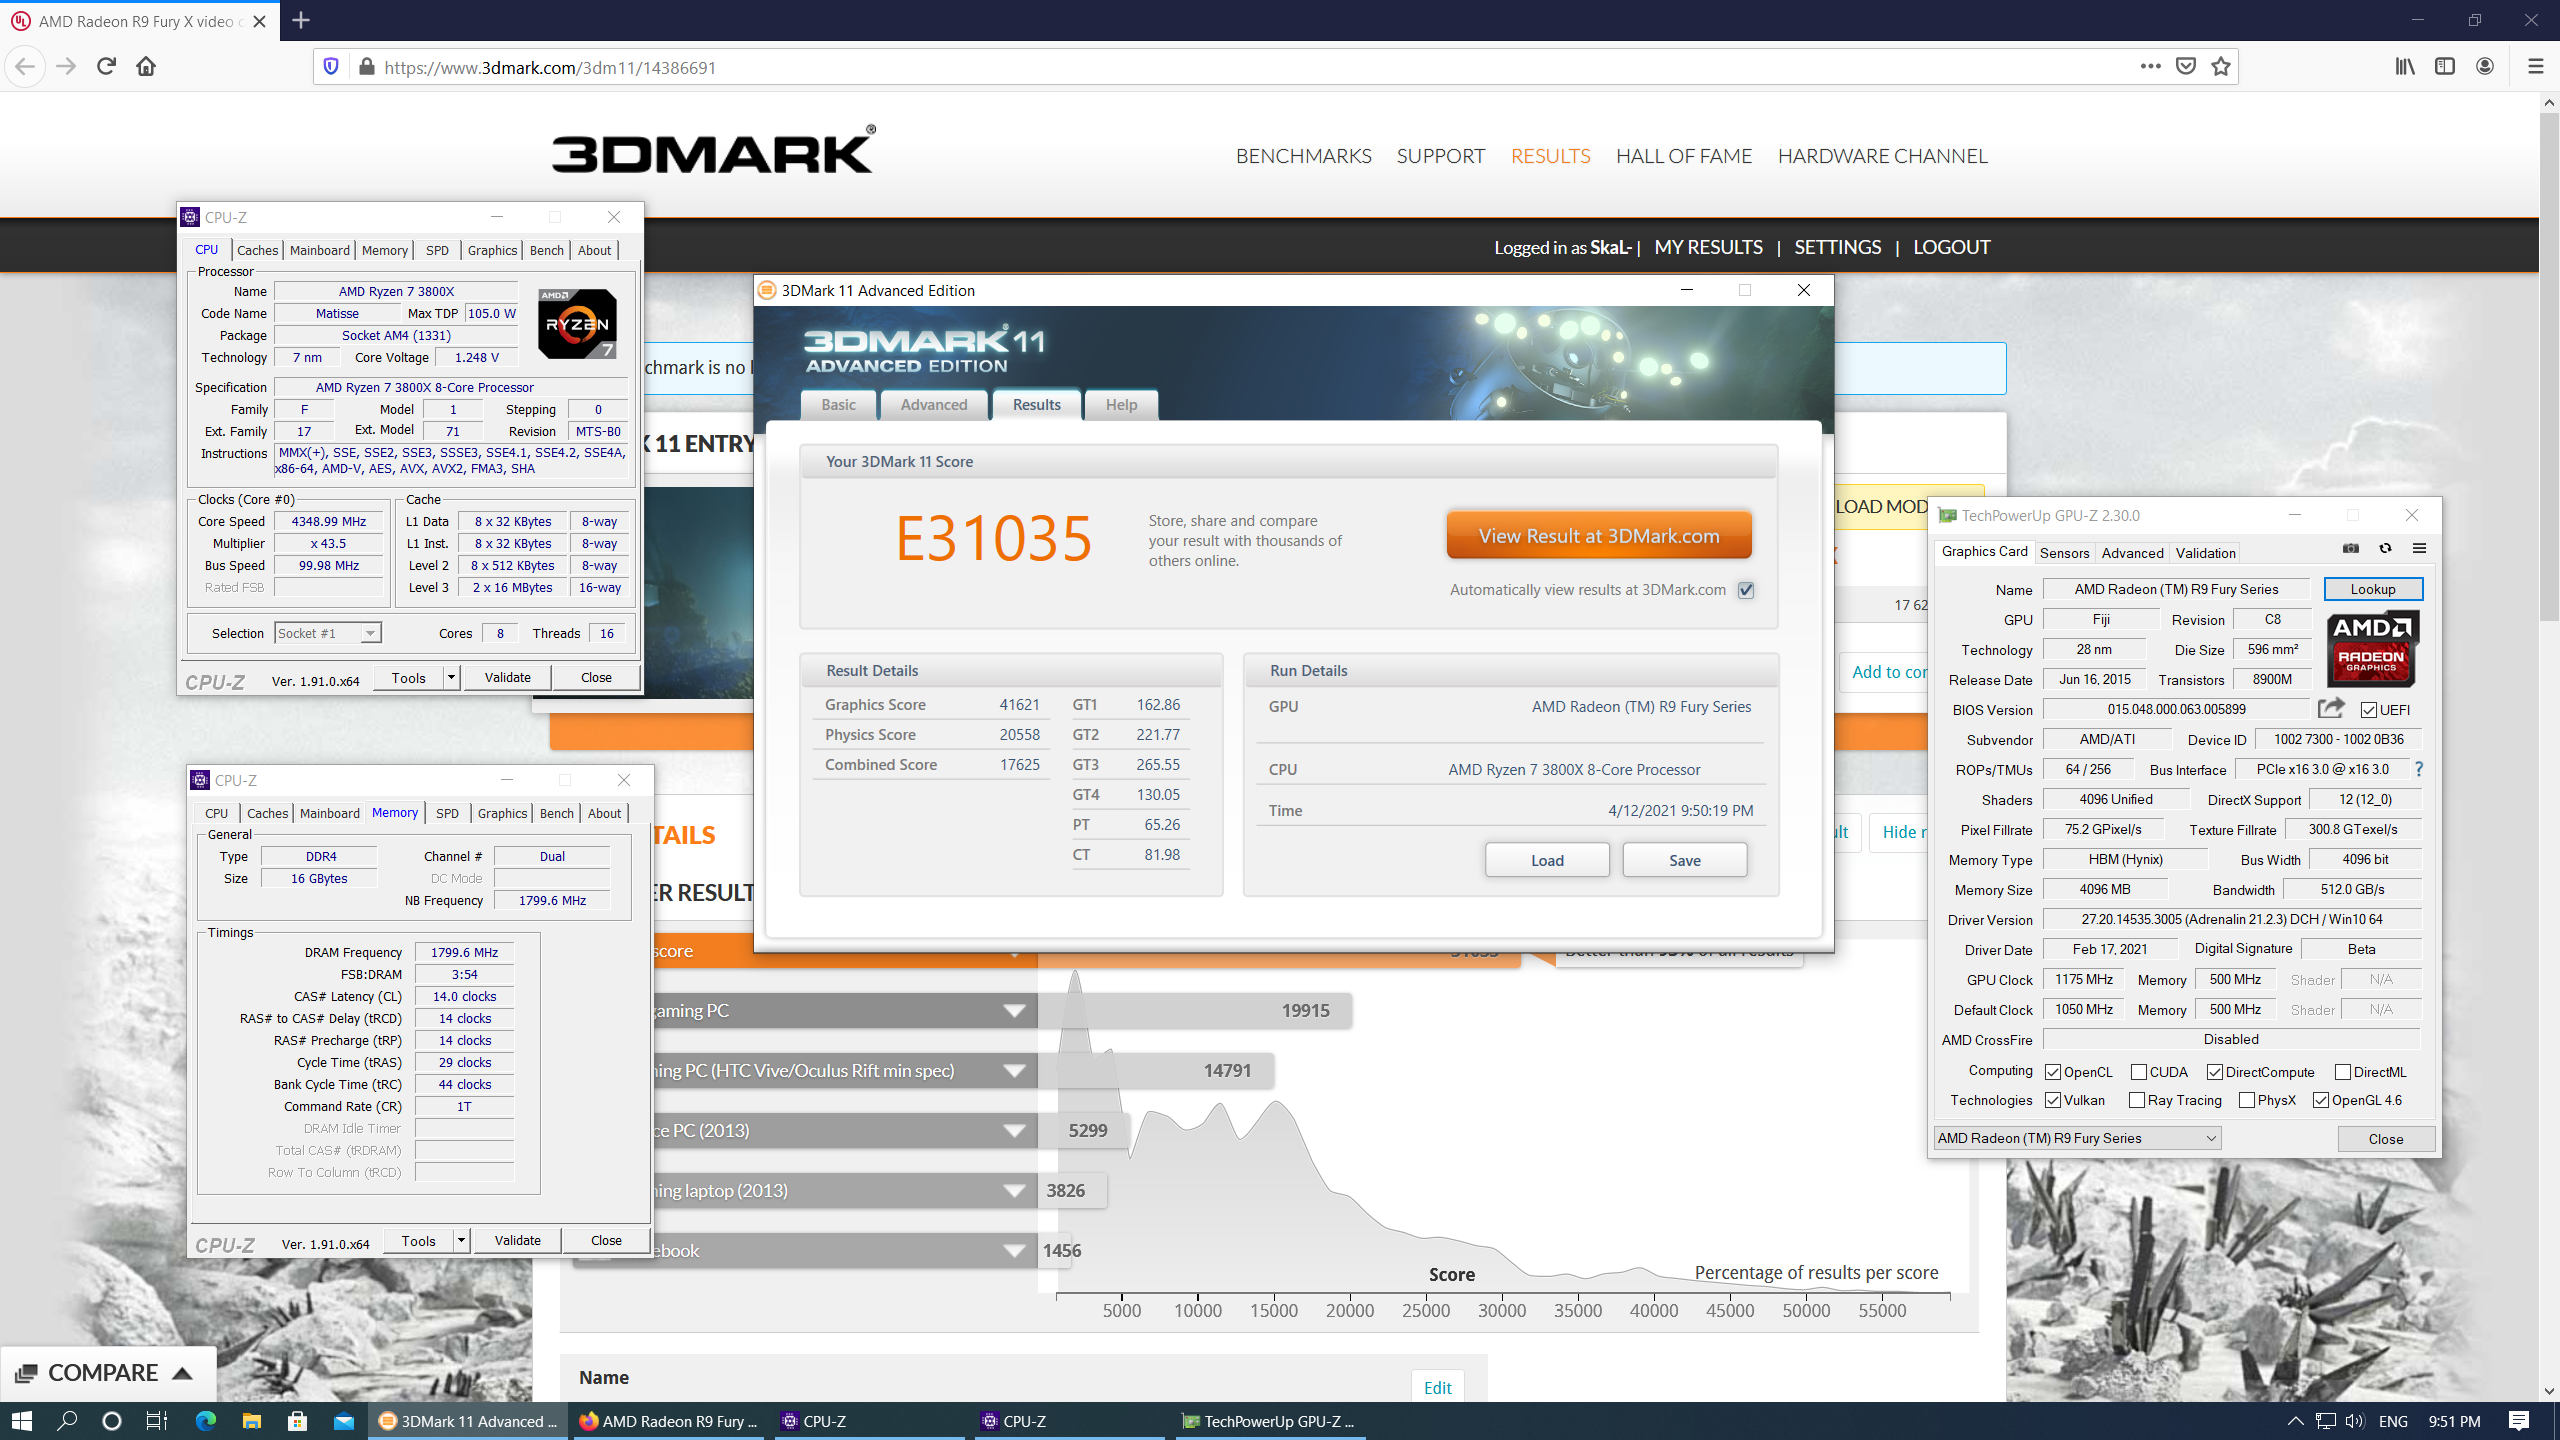This screenshot has width=2560, height=1440.
Task: Click the ENG language indicator in tray
Action: [2393, 1421]
